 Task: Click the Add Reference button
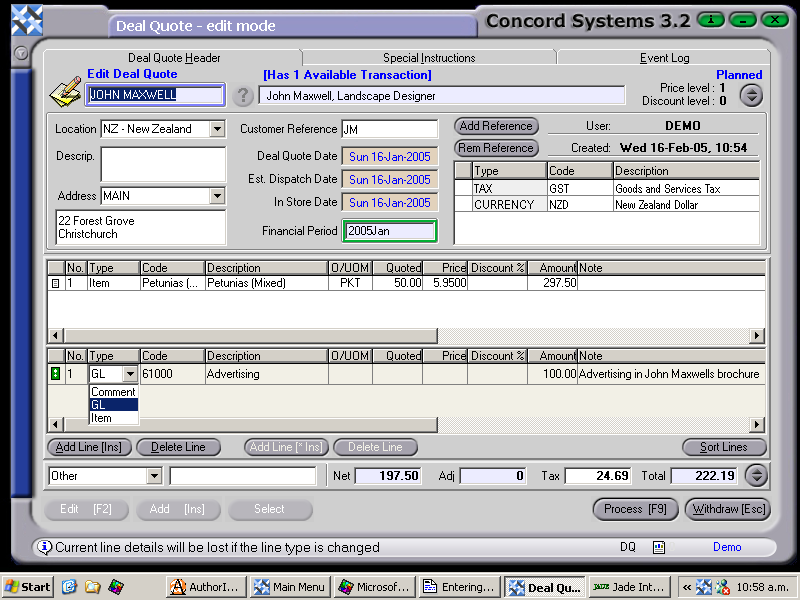pos(495,126)
